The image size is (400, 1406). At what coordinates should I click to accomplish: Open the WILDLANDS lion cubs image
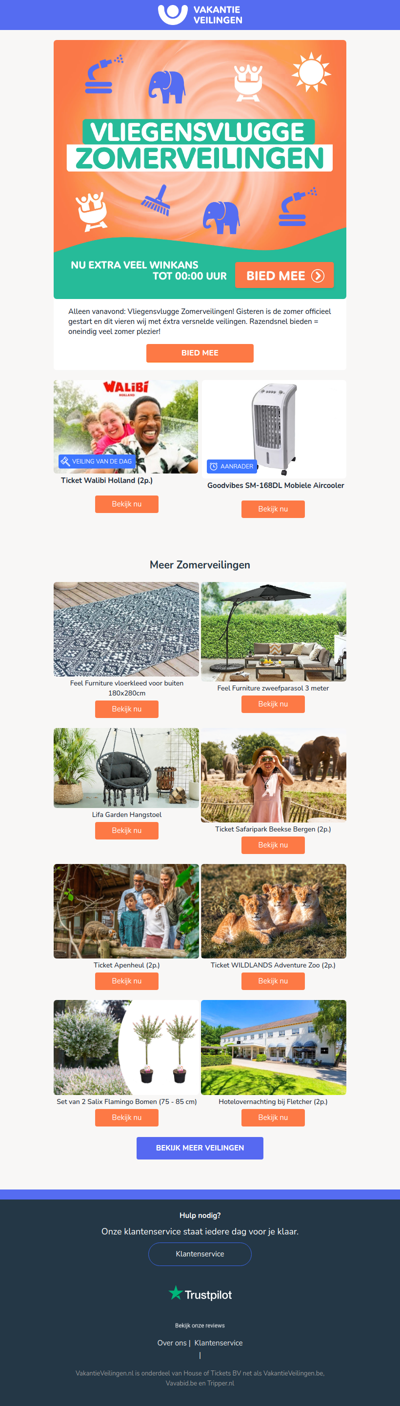(x=274, y=911)
